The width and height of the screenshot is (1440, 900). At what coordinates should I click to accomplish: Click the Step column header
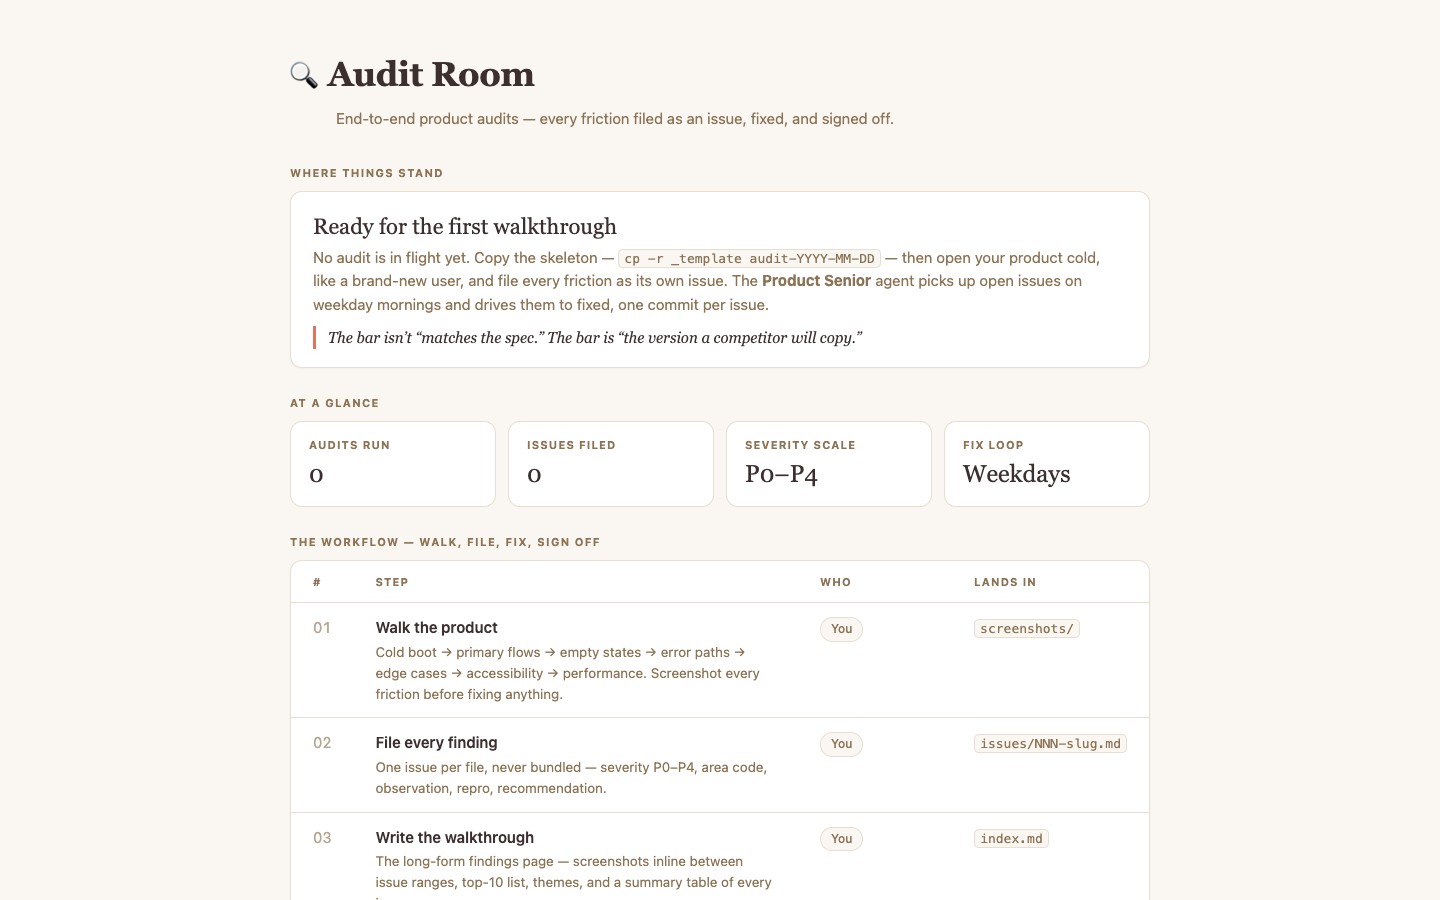coord(392,582)
